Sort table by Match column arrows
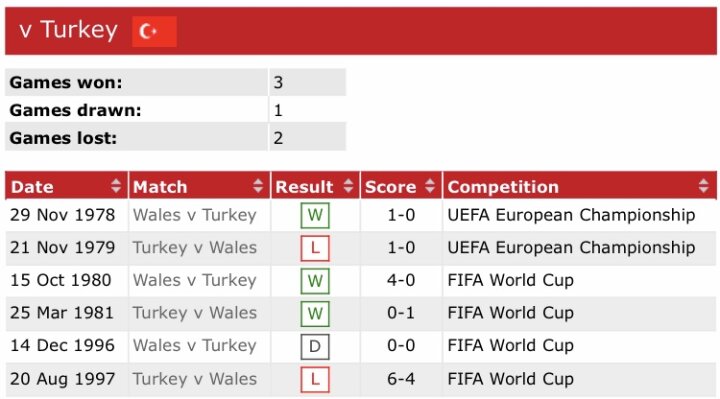The image size is (720, 399). pos(258,186)
